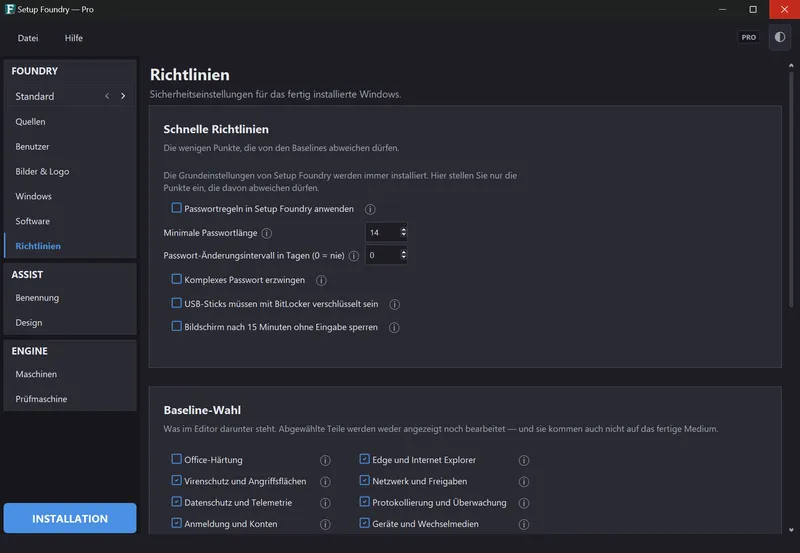Screen dimensions: 800x553
Task: Check Bildschirm nach 15 Minuten sperren
Action: (x=177, y=326)
